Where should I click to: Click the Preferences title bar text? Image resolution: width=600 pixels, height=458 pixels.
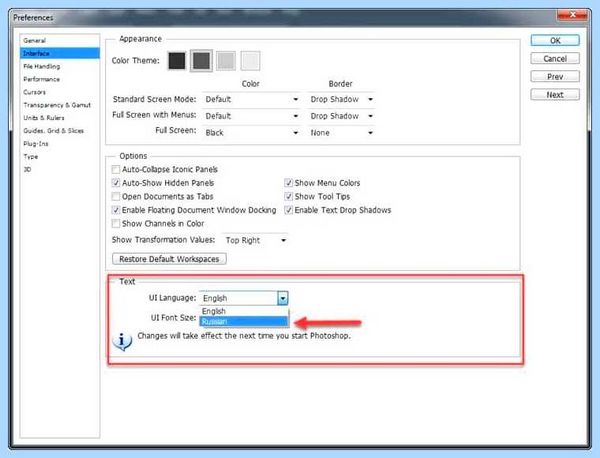click(x=33, y=18)
